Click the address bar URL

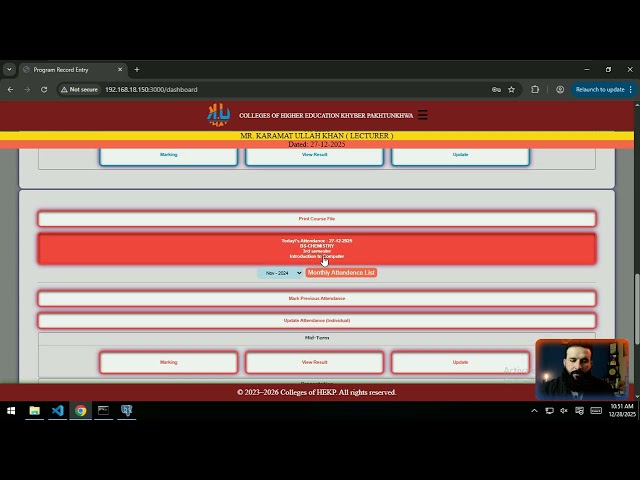[151, 89]
